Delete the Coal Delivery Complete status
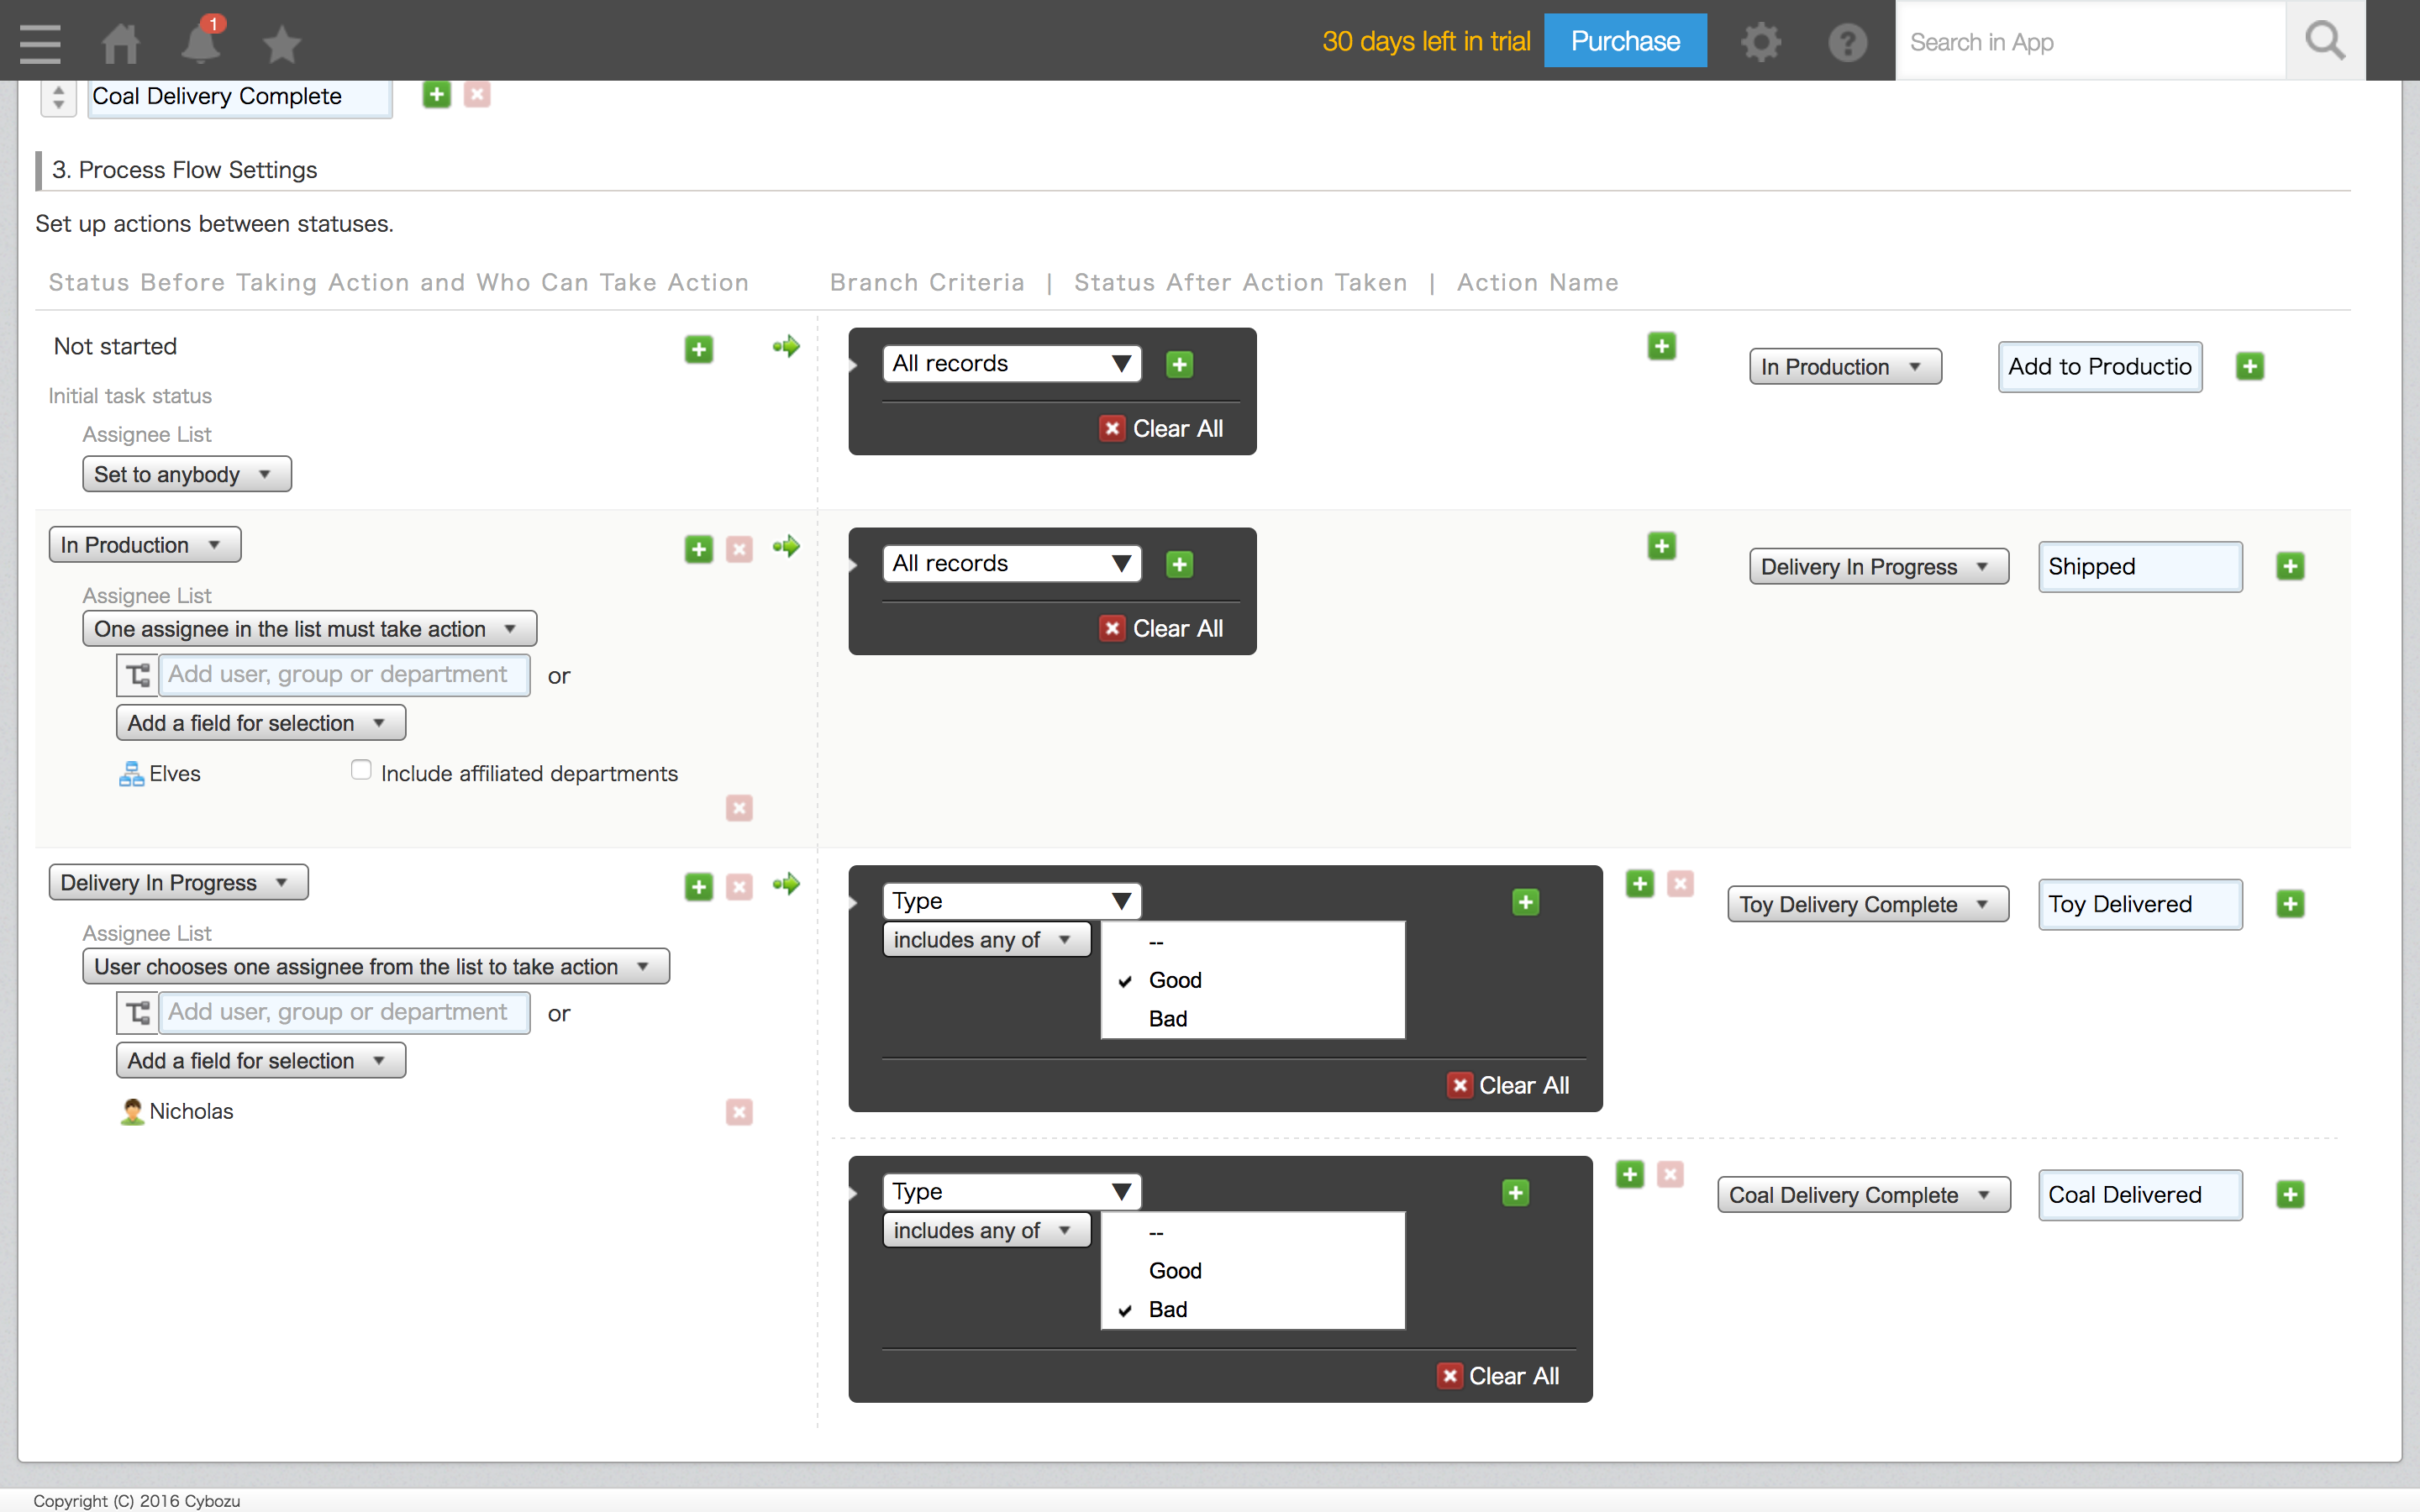Image resolution: width=2420 pixels, height=1512 pixels. (477, 95)
